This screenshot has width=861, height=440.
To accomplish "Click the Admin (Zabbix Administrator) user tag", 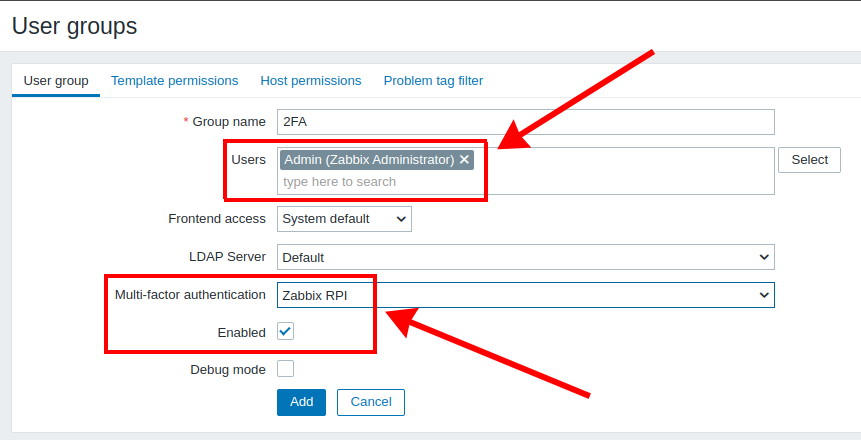I will [369, 159].
